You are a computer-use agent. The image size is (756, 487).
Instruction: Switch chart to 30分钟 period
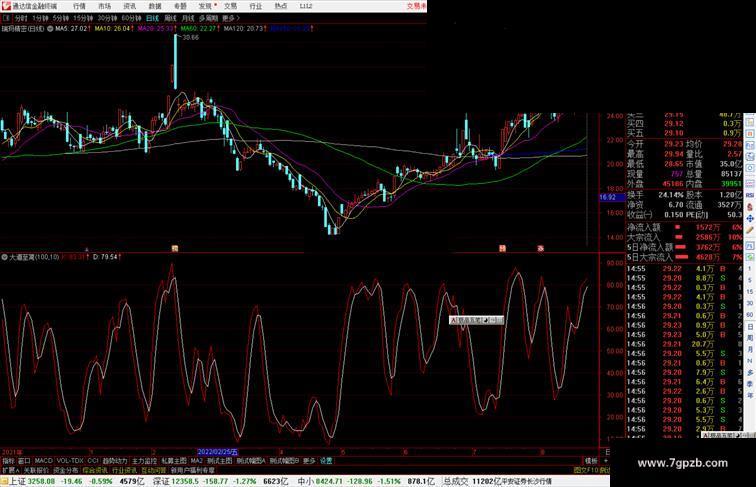pyautogui.click(x=107, y=18)
